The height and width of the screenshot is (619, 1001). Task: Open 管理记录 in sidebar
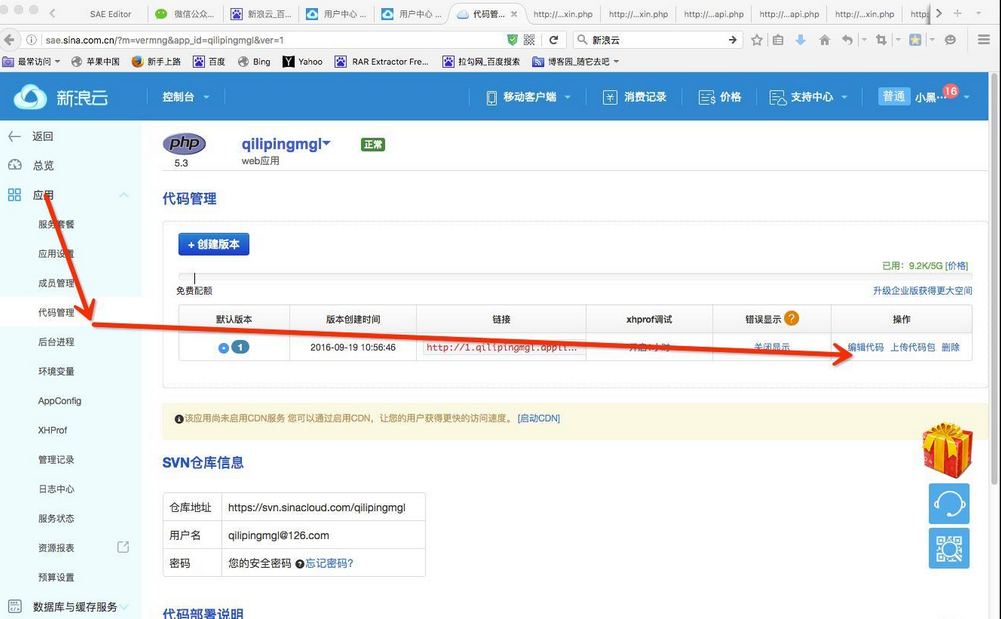(x=56, y=459)
